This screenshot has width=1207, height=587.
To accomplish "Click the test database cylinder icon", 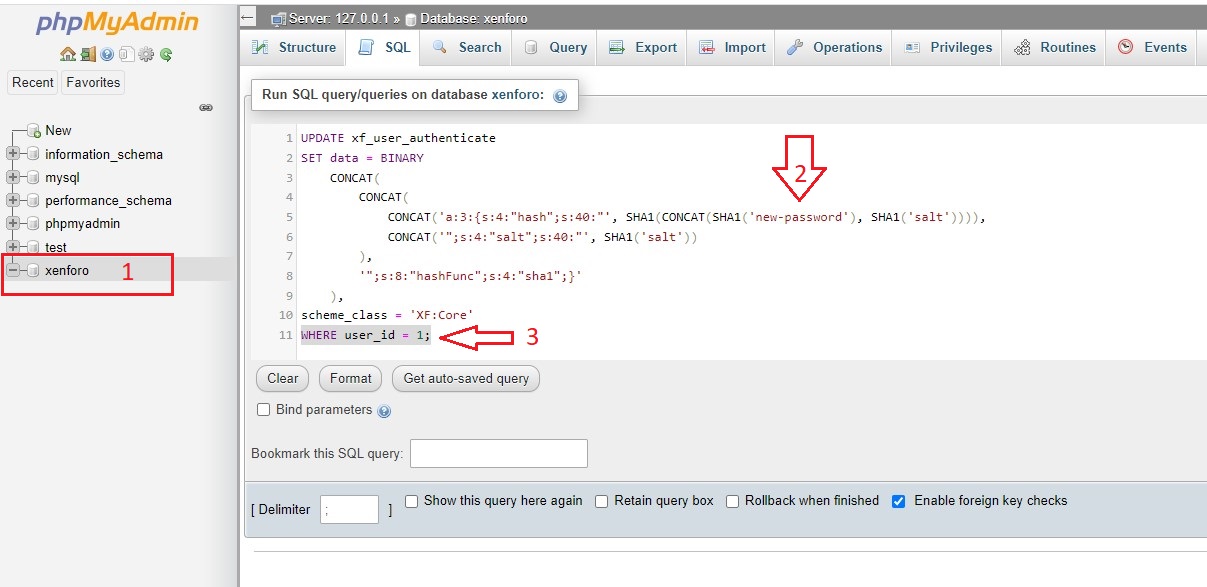I will (x=33, y=247).
